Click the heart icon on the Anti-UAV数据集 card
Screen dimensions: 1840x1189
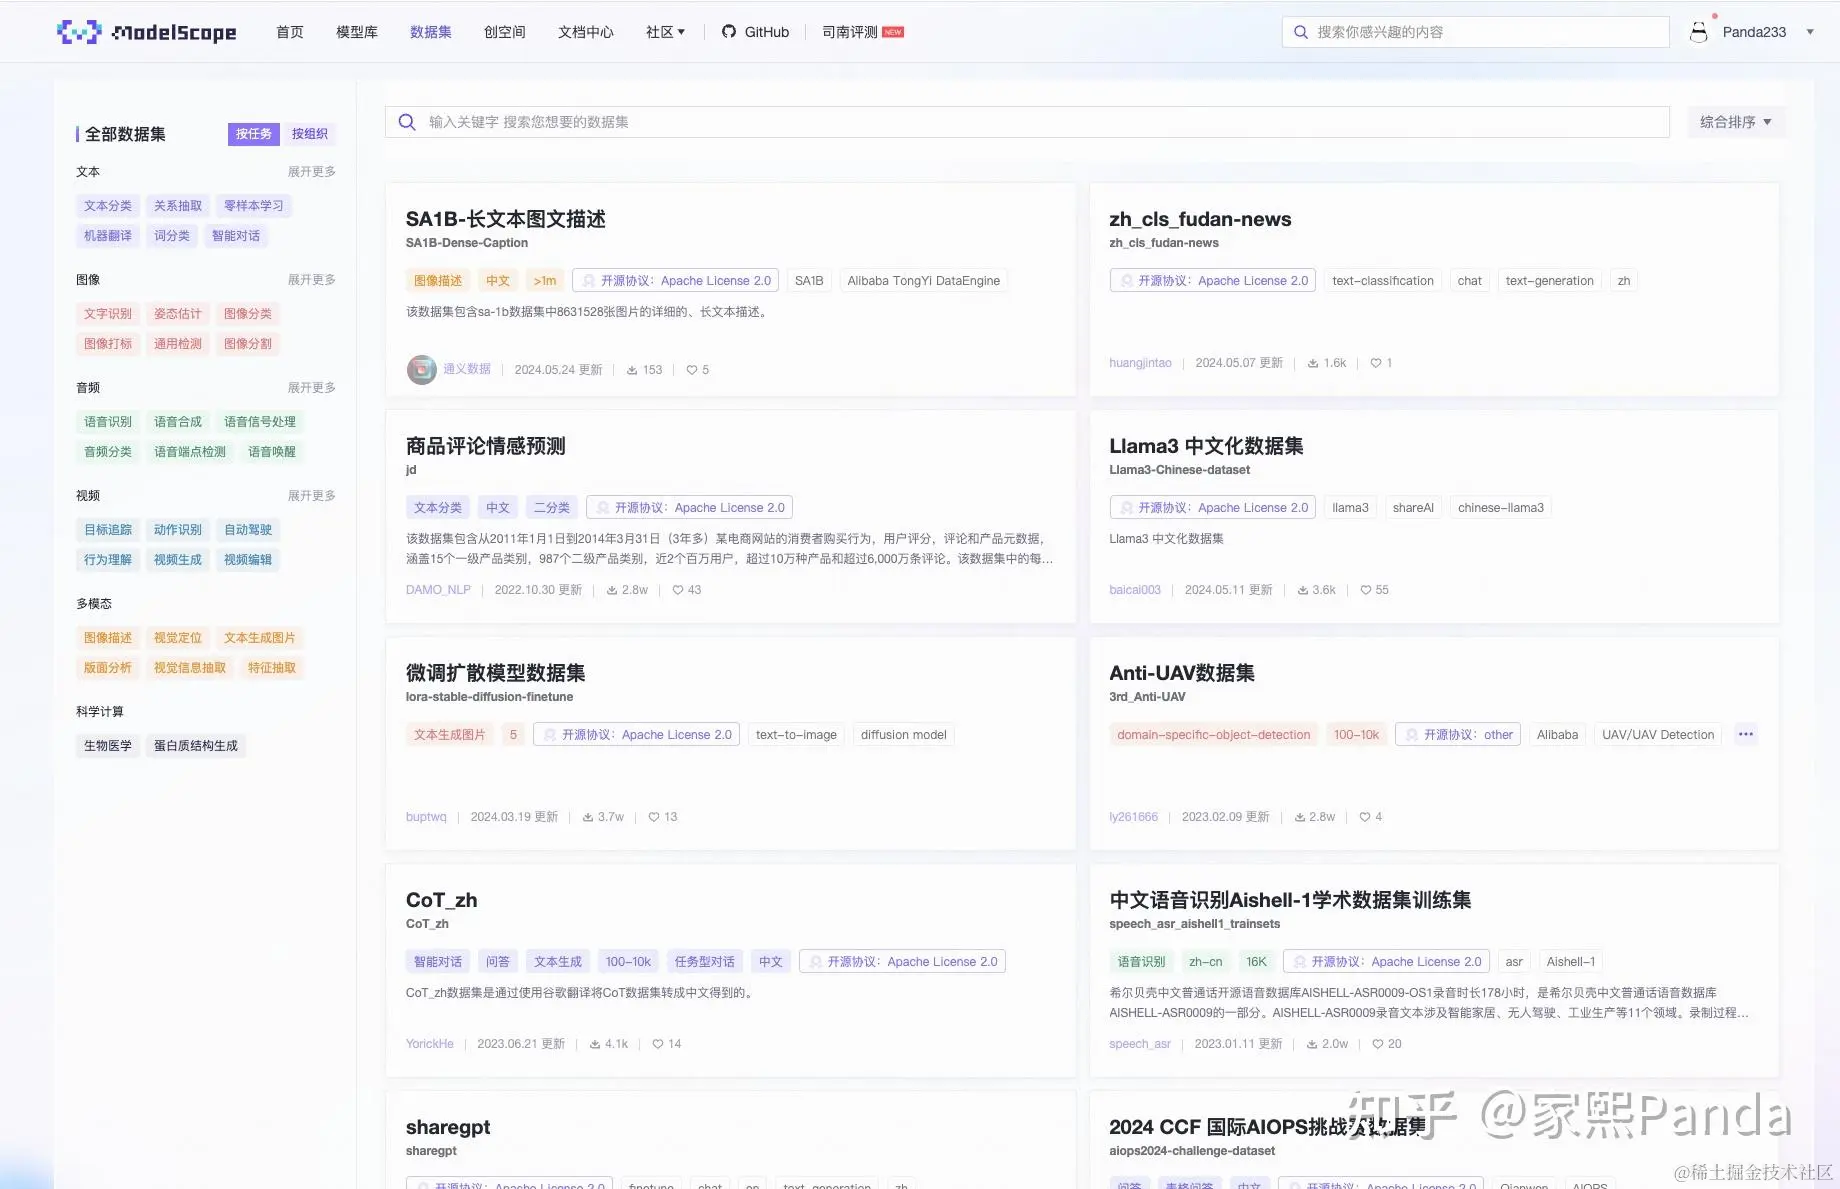(x=1365, y=817)
